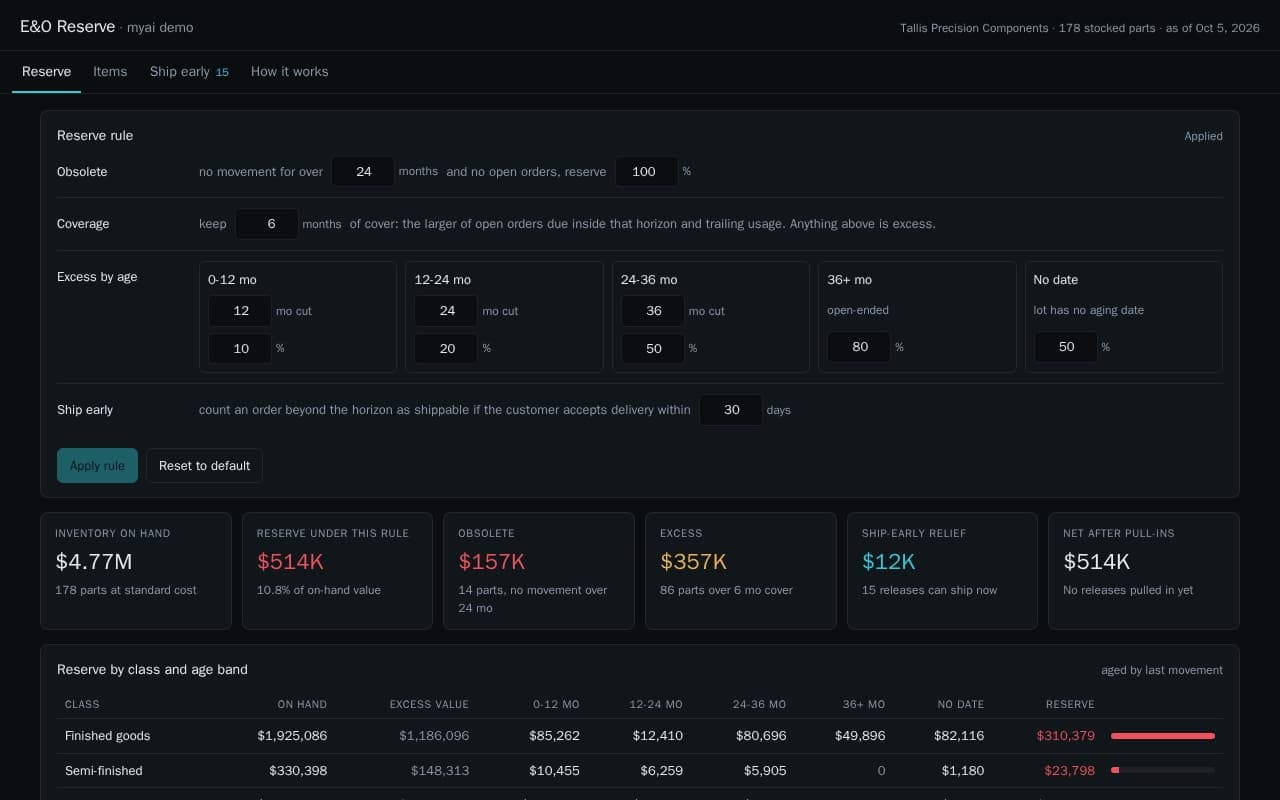
Task: Edit obsolete reserve percent field showing 100
Action: [646, 172]
